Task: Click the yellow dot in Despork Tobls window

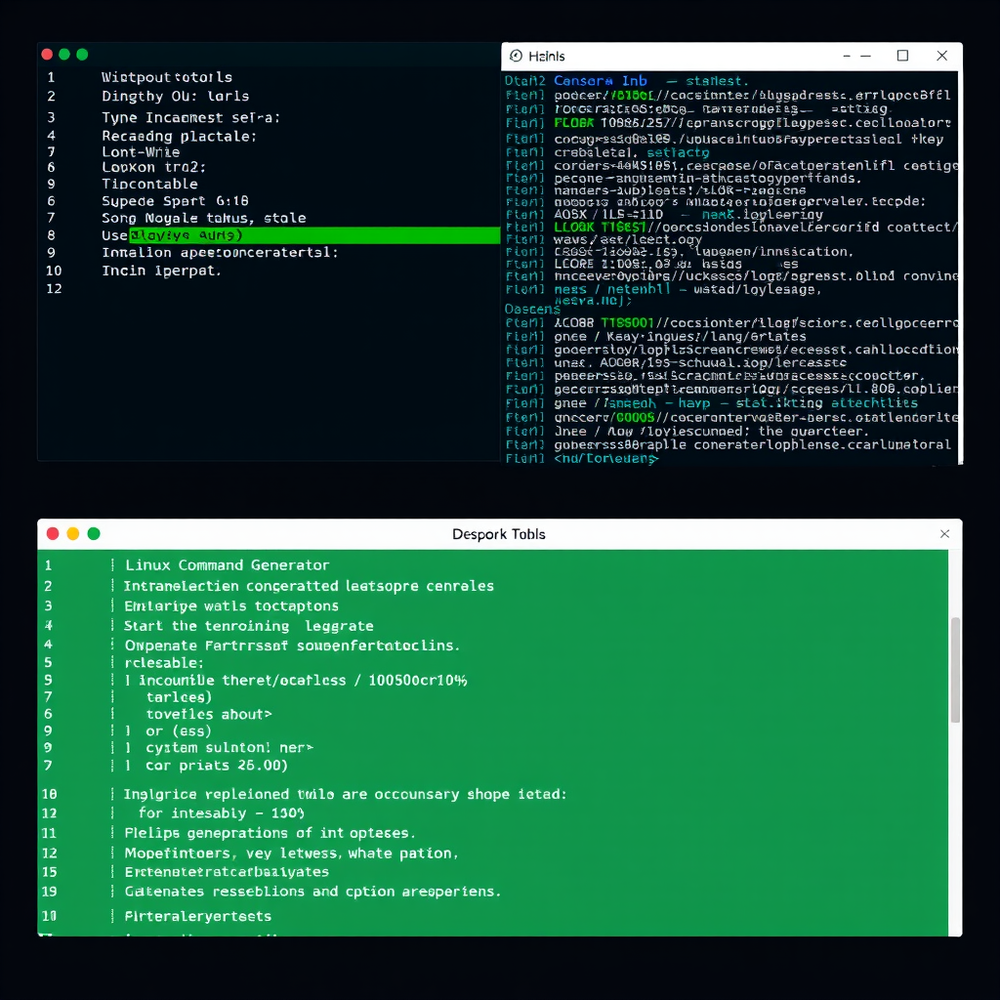Action: click(x=73, y=534)
